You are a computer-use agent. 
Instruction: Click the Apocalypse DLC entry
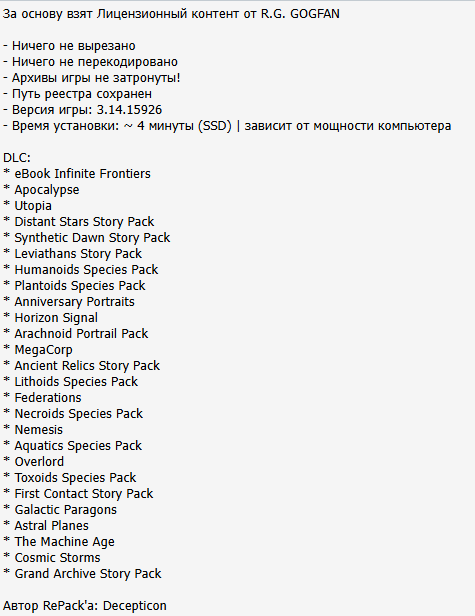(47, 190)
